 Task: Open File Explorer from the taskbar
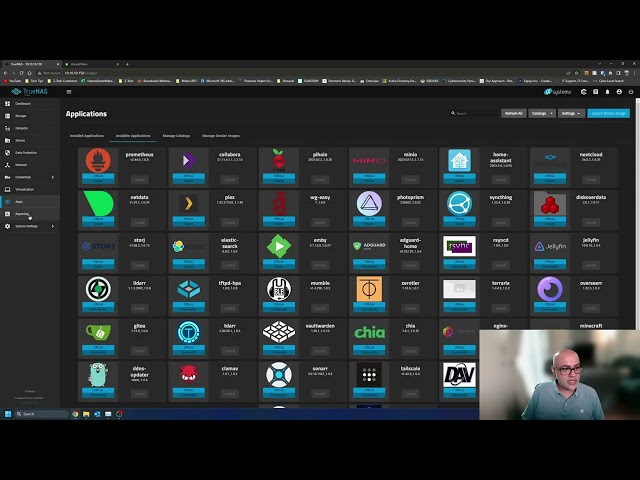coord(86,414)
